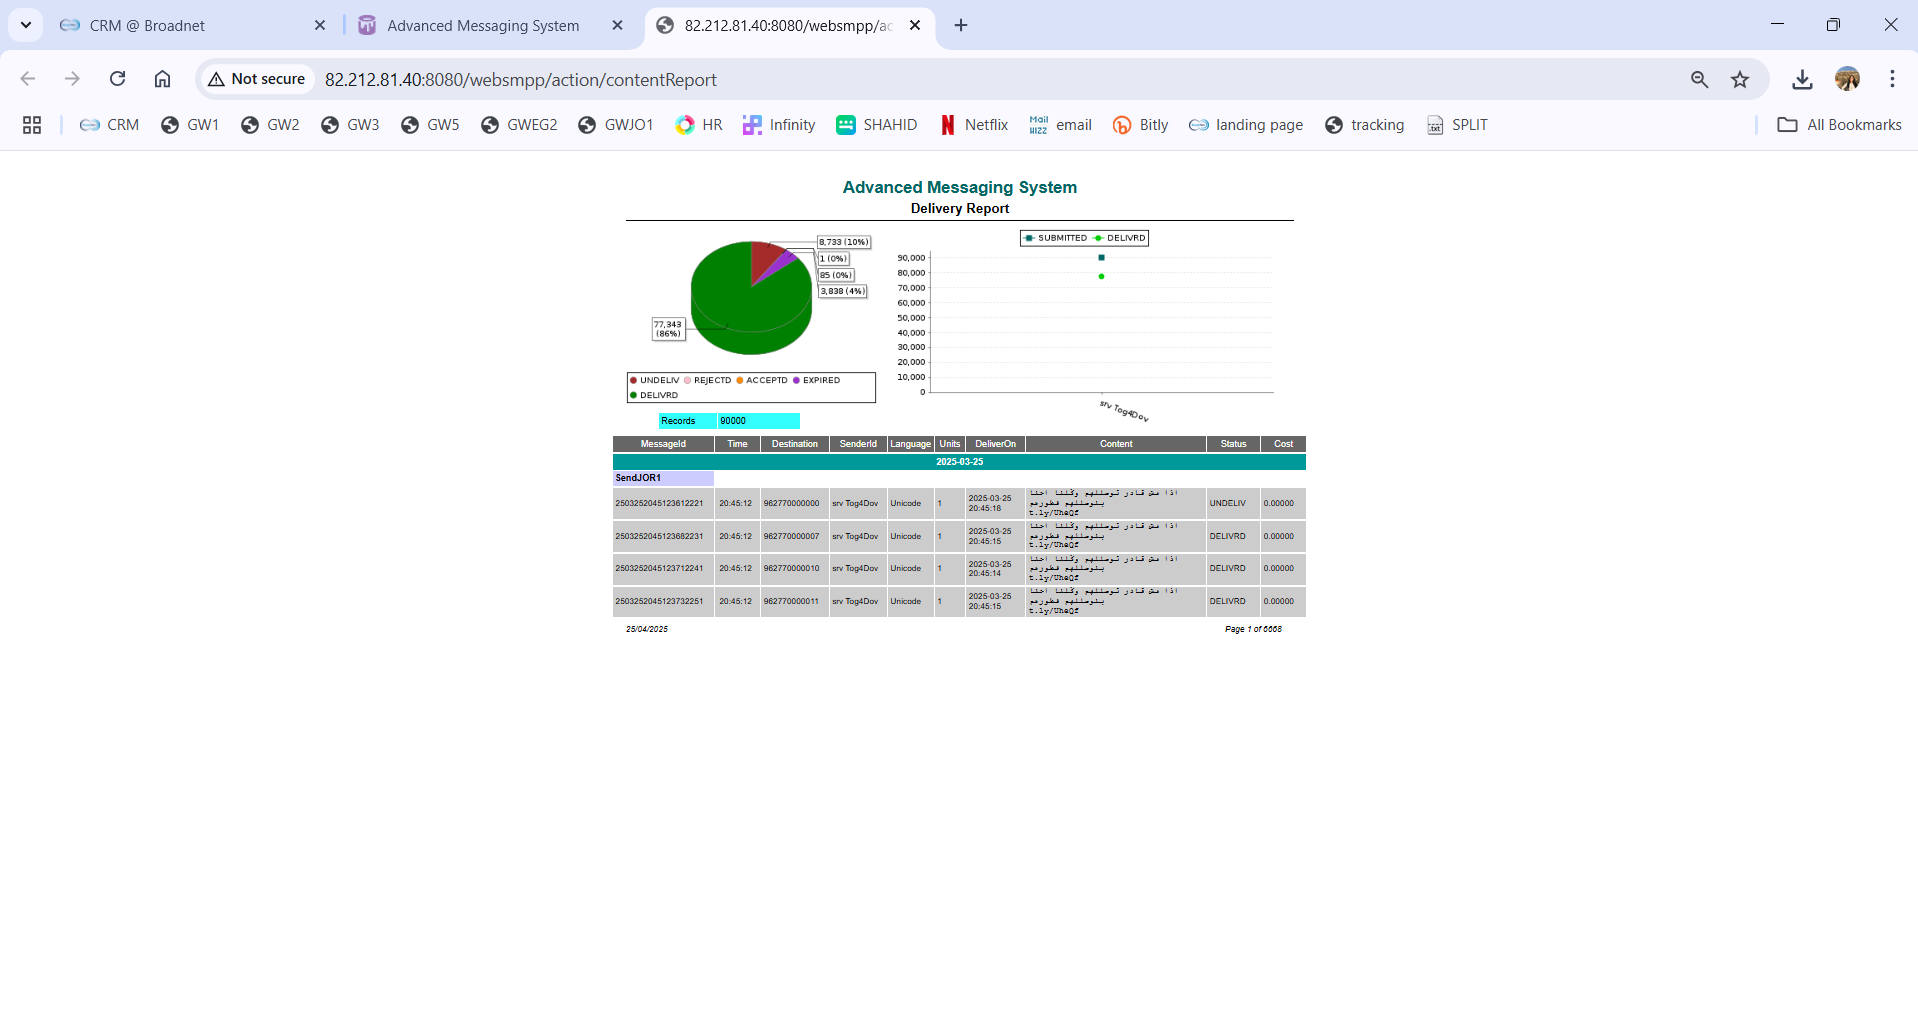Open the browser home page
This screenshot has width=1918, height=1013.
click(162, 79)
